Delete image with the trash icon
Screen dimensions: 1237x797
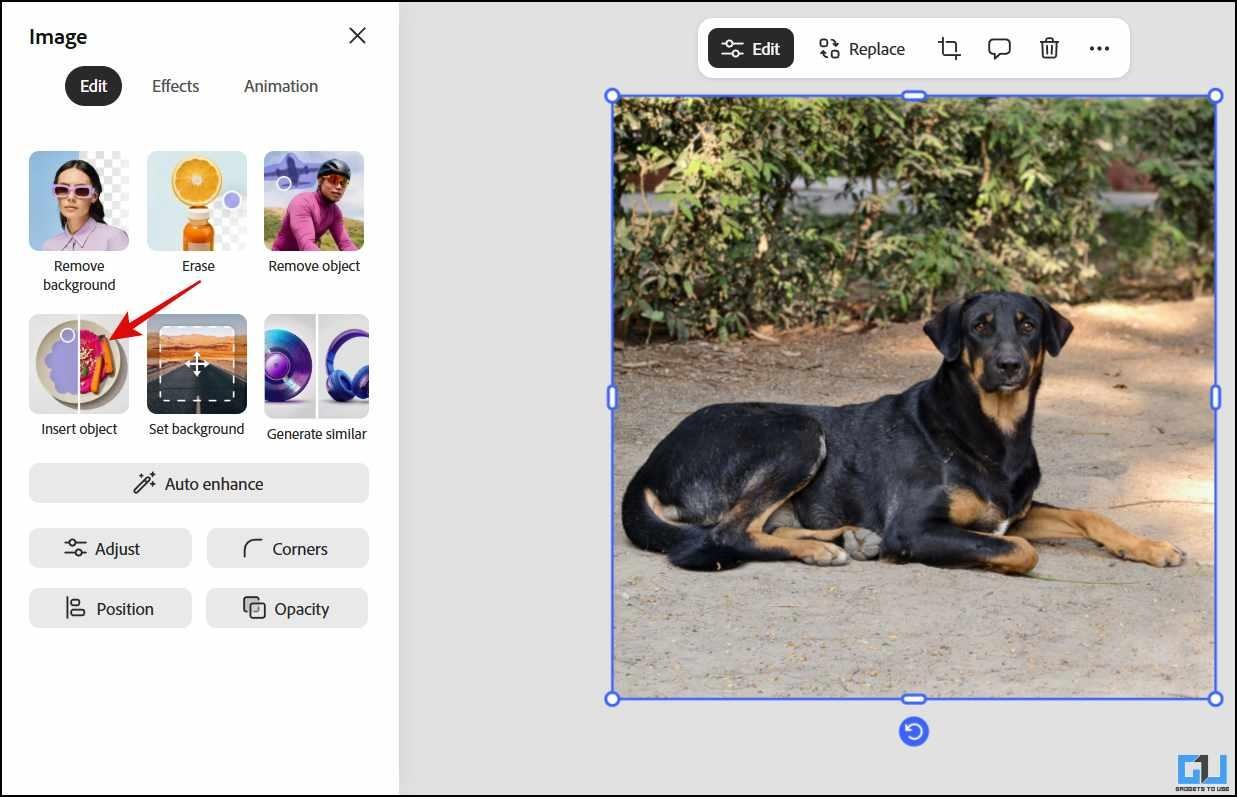point(1049,49)
